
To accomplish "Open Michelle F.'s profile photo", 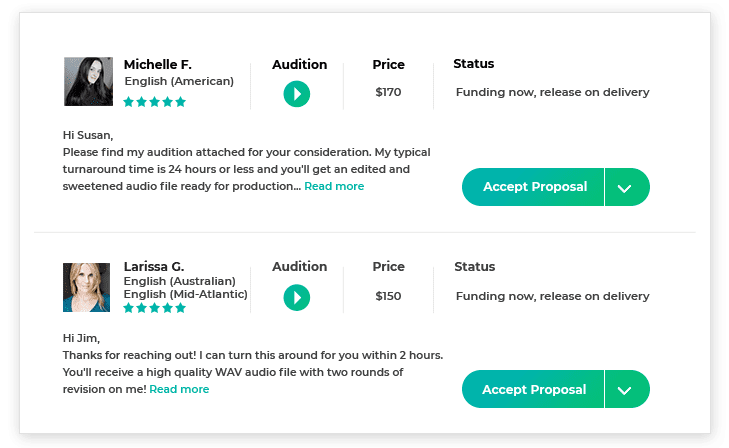I will 88,81.
